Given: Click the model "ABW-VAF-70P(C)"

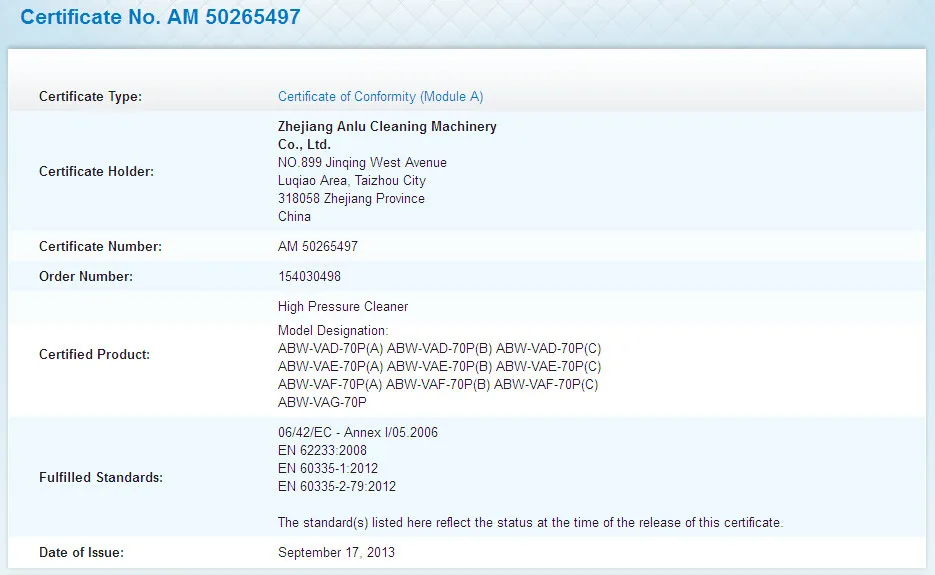Looking at the screenshot, I should [546, 384].
